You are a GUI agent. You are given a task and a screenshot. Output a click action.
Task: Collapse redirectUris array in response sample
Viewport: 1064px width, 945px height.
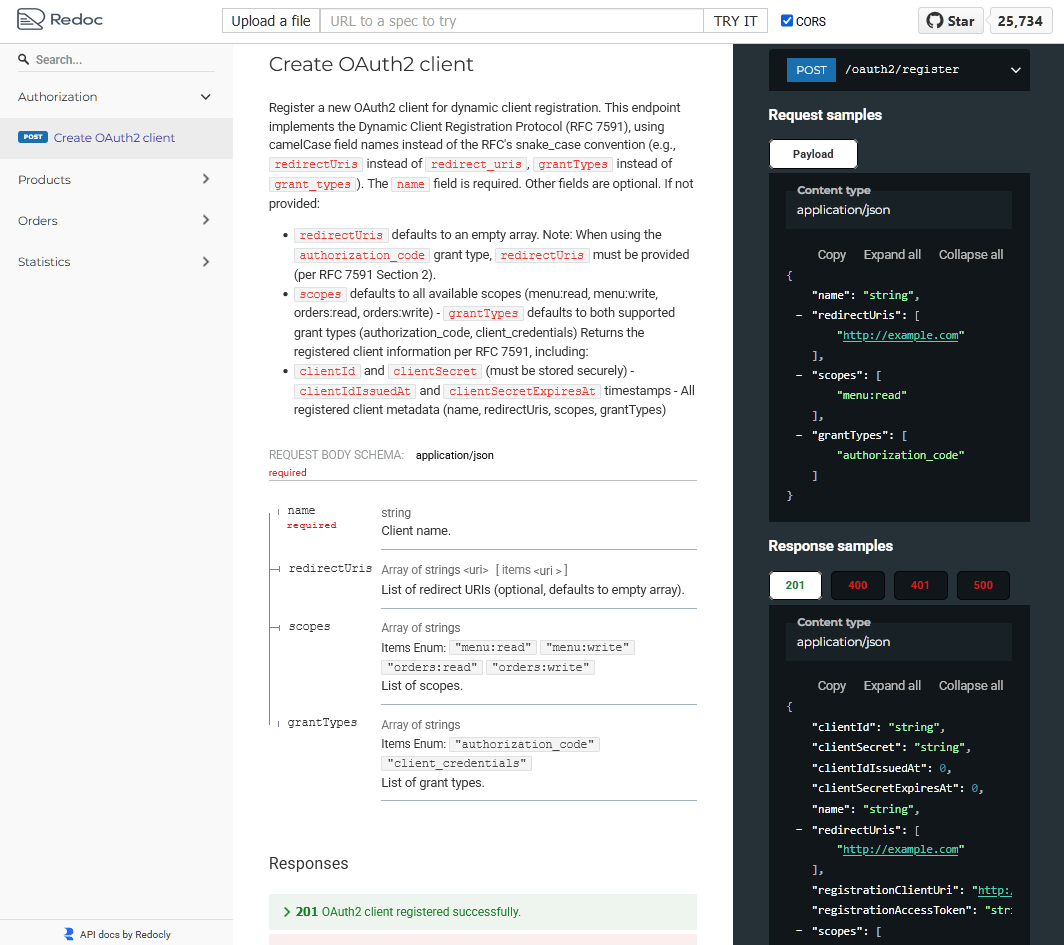(x=799, y=830)
